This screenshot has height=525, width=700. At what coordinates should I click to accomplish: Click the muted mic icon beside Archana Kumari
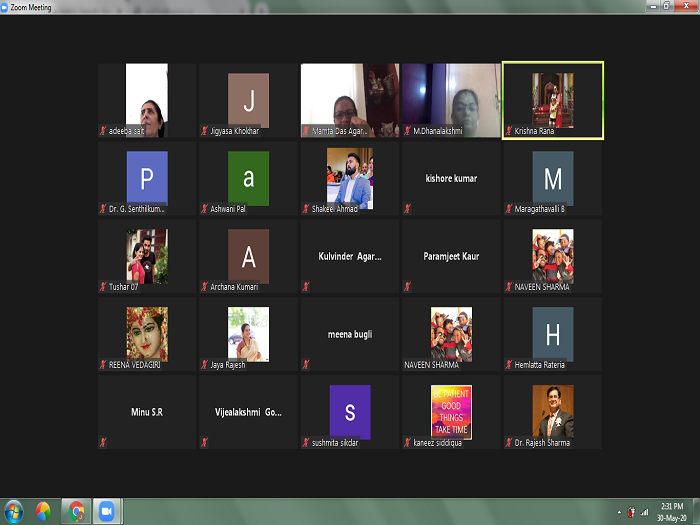204,287
